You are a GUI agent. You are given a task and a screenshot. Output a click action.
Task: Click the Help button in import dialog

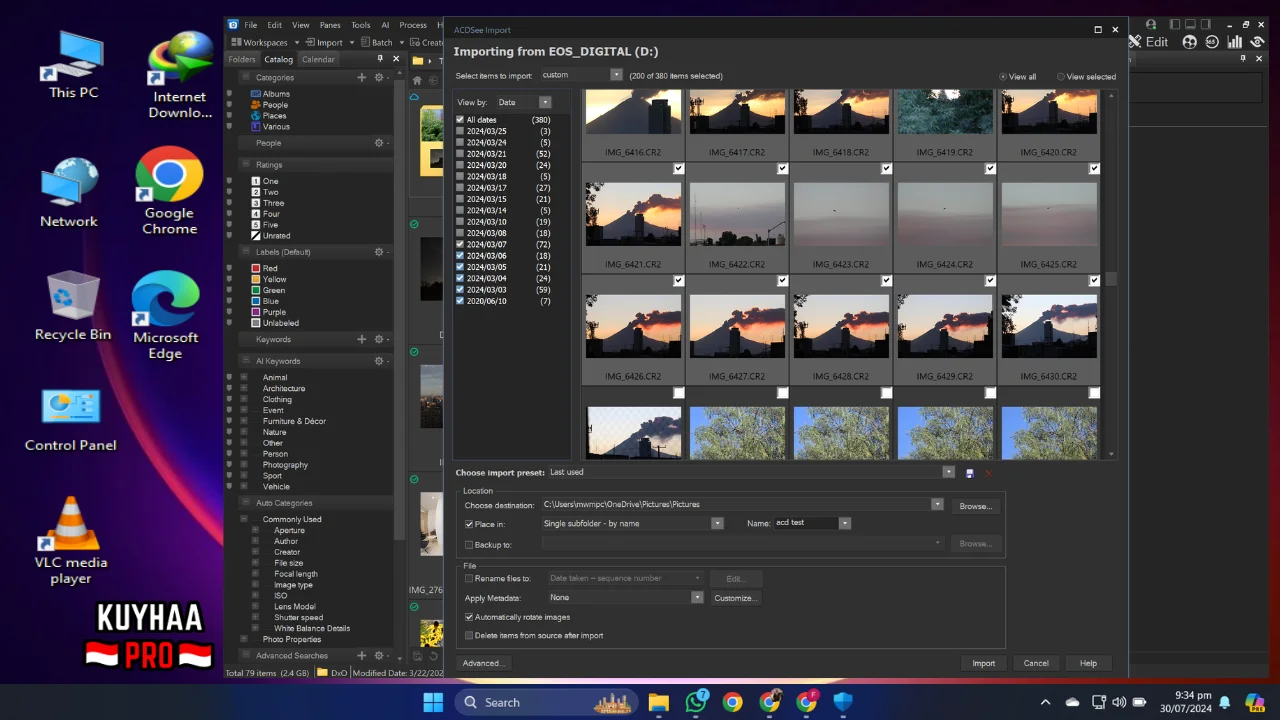[x=1088, y=663]
